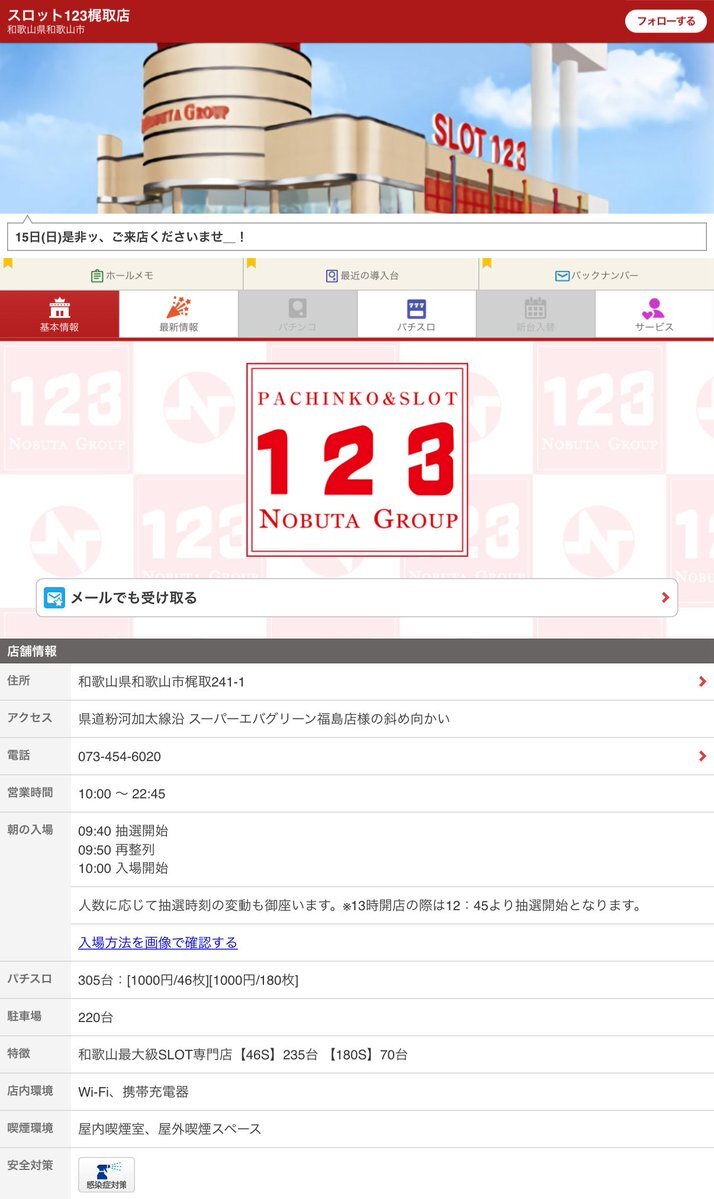Click the slot machine パチスロ icon
Screen dimensions: 714x1199
pyautogui.click(x=417, y=308)
